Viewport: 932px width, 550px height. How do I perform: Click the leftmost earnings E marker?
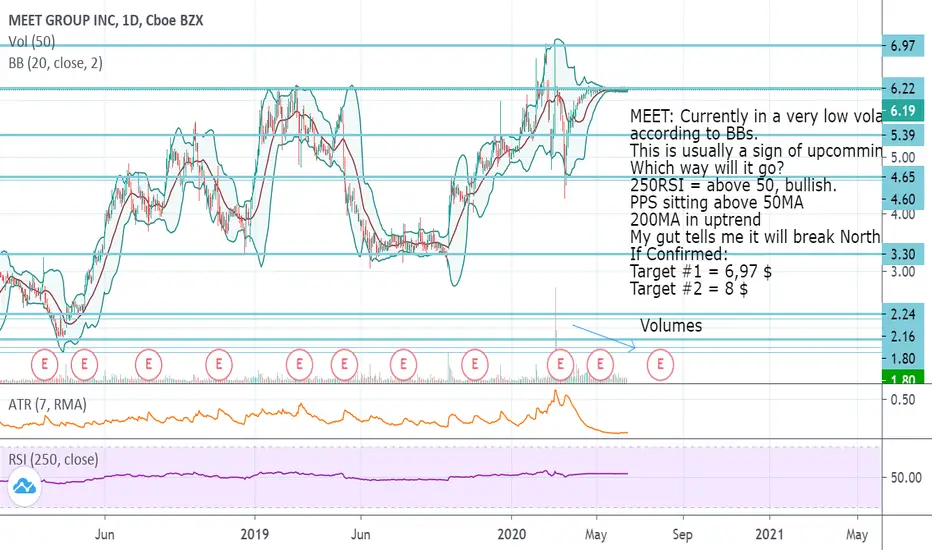click(45, 363)
